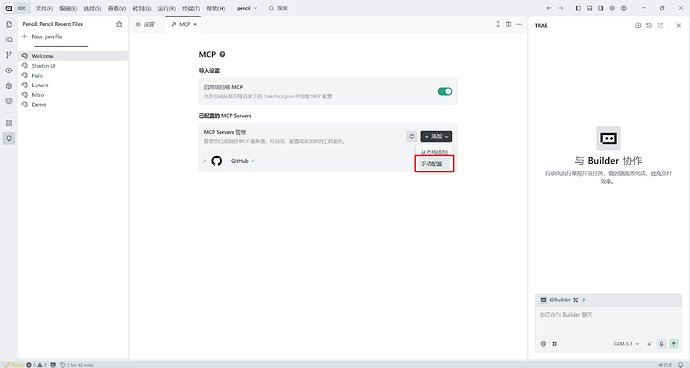Open the GLM-5.1 model dropdown
This screenshot has width=690, height=368.
click(x=627, y=344)
